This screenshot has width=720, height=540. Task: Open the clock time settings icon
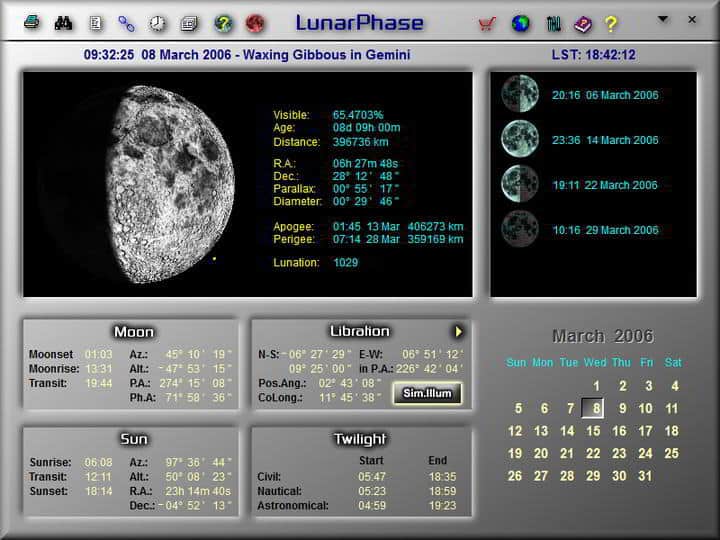(158, 23)
